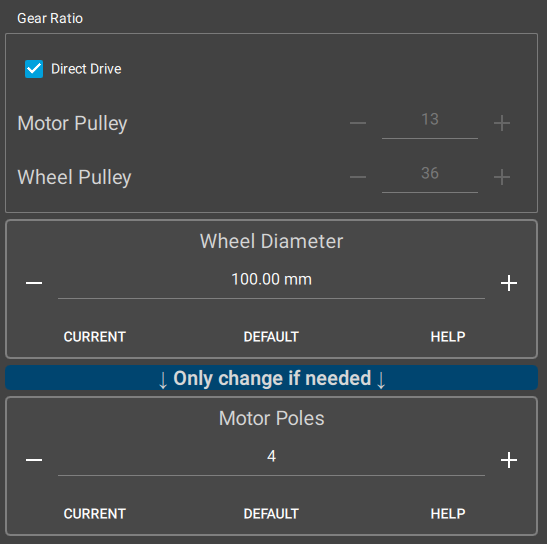Increase Motor Poles with plus icon
This screenshot has width=547, height=544.
click(x=509, y=460)
